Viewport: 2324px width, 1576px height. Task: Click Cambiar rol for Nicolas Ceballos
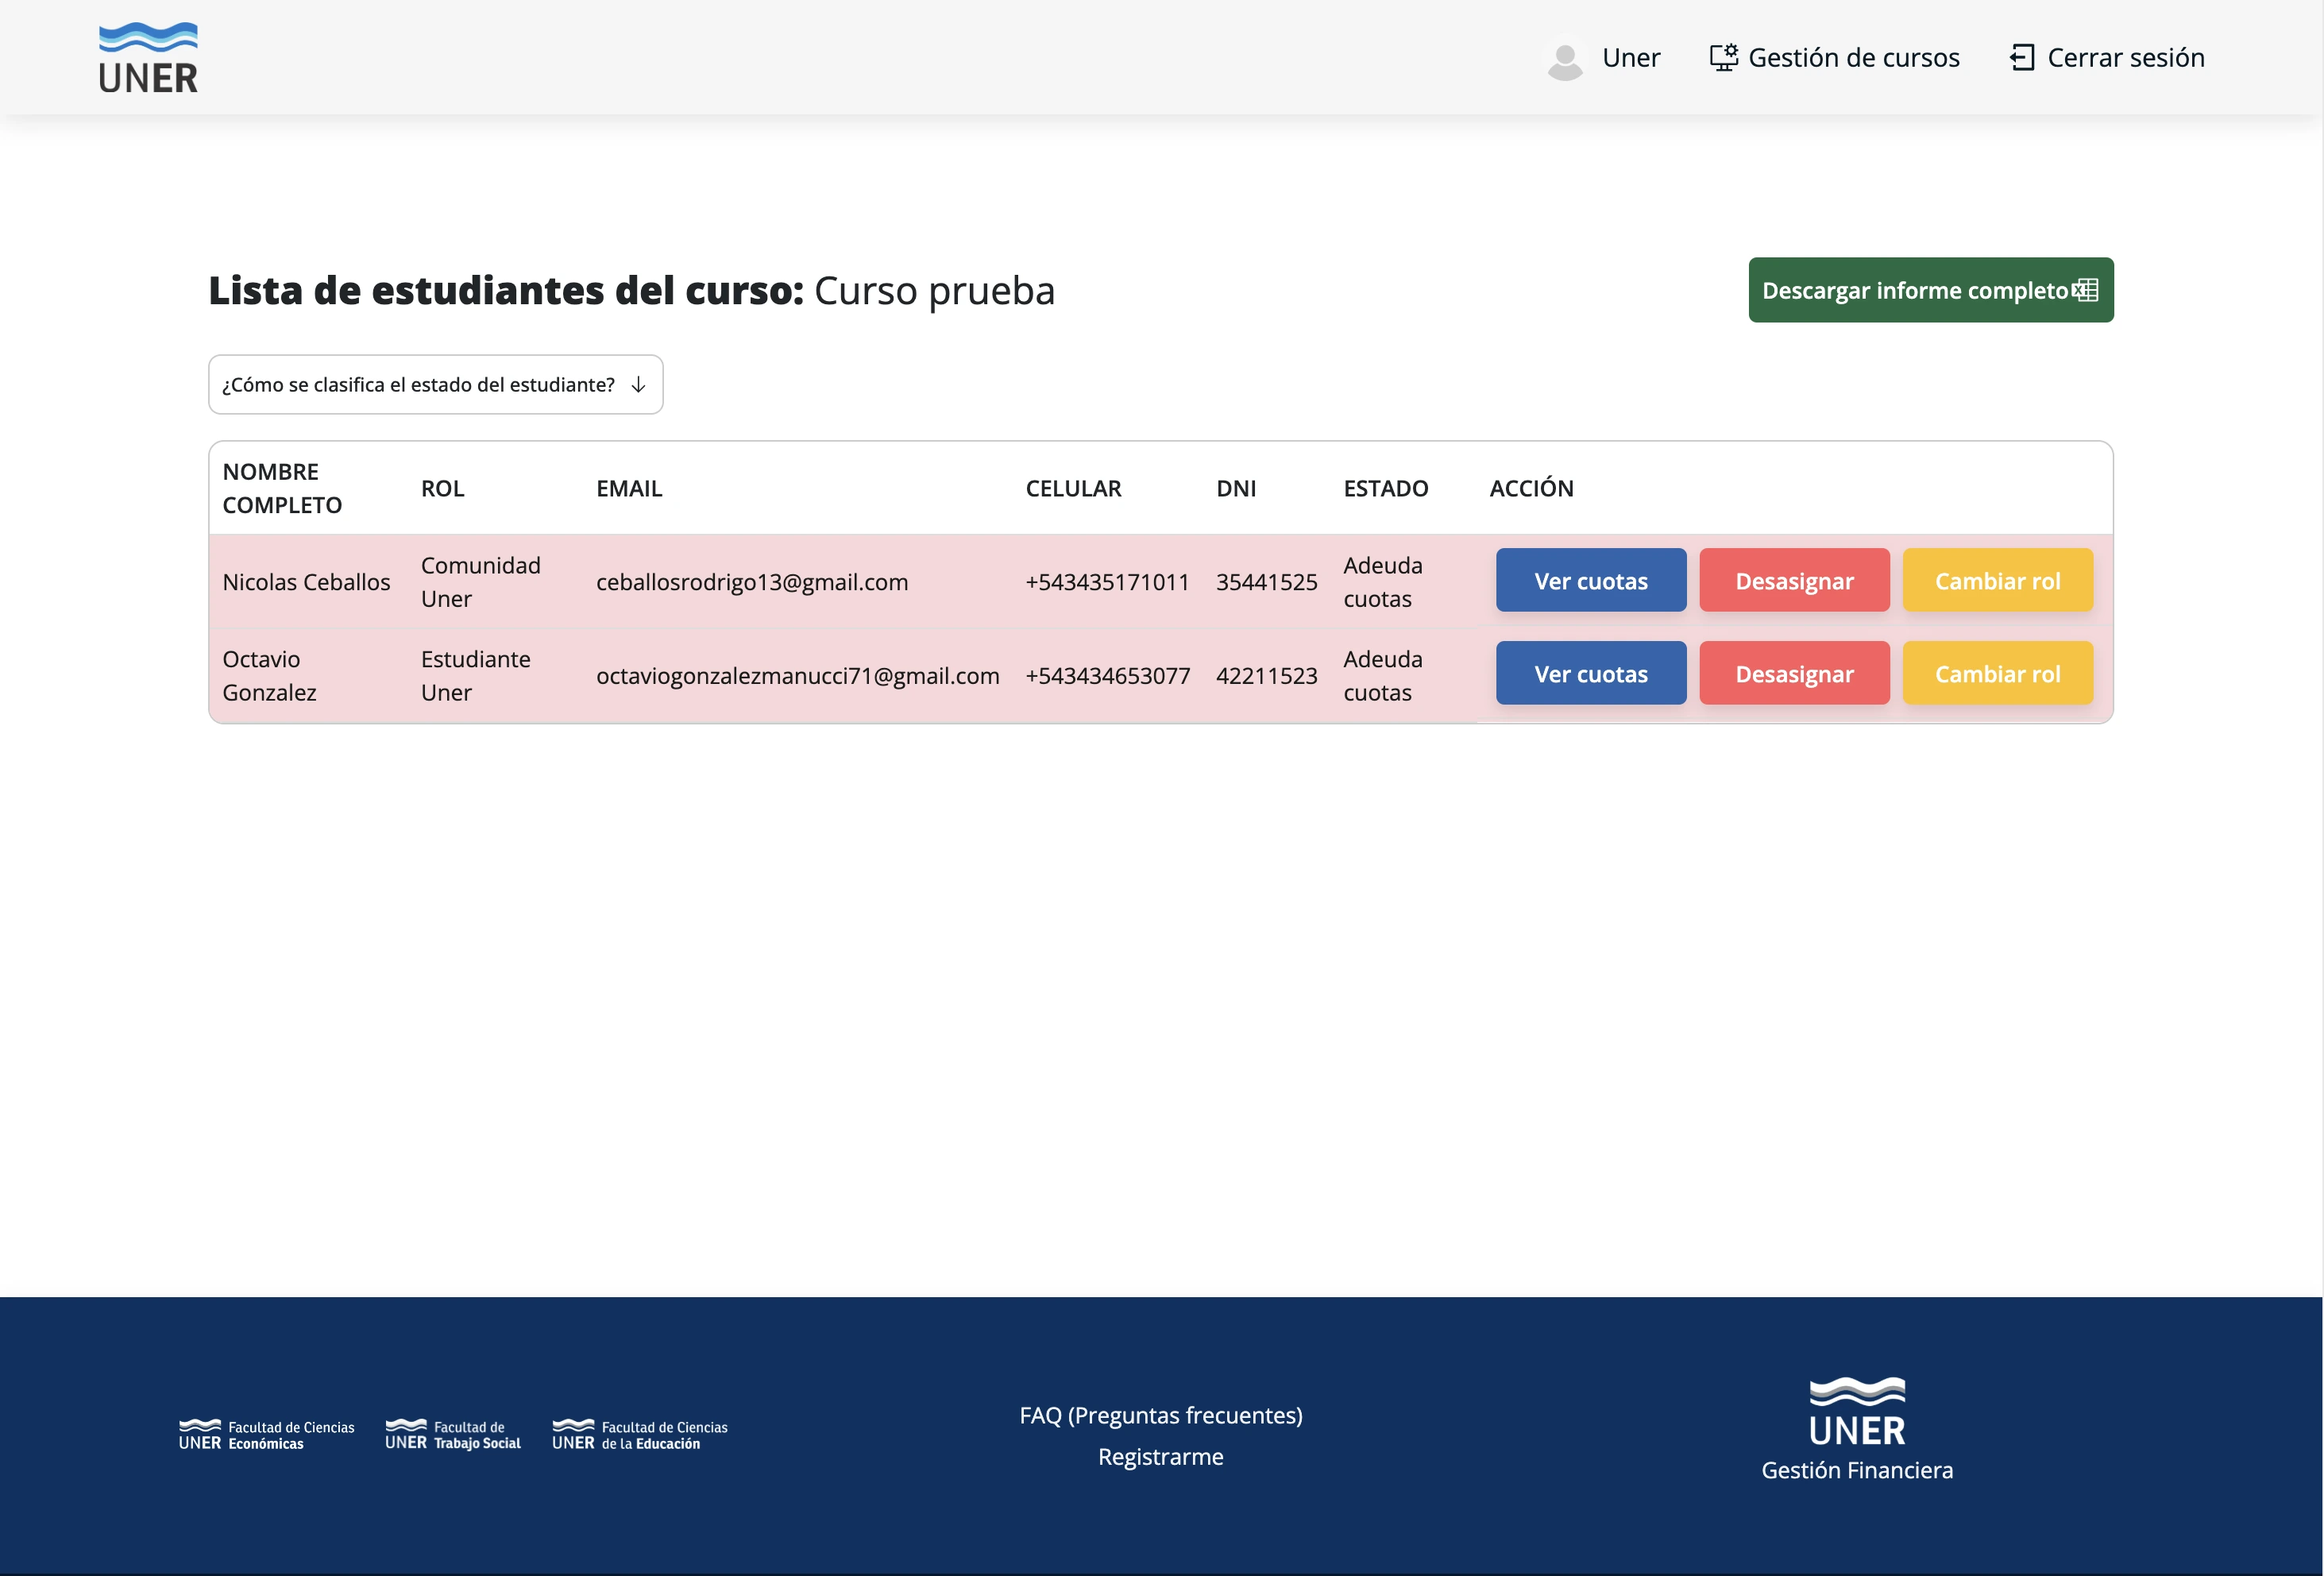(1997, 580)
